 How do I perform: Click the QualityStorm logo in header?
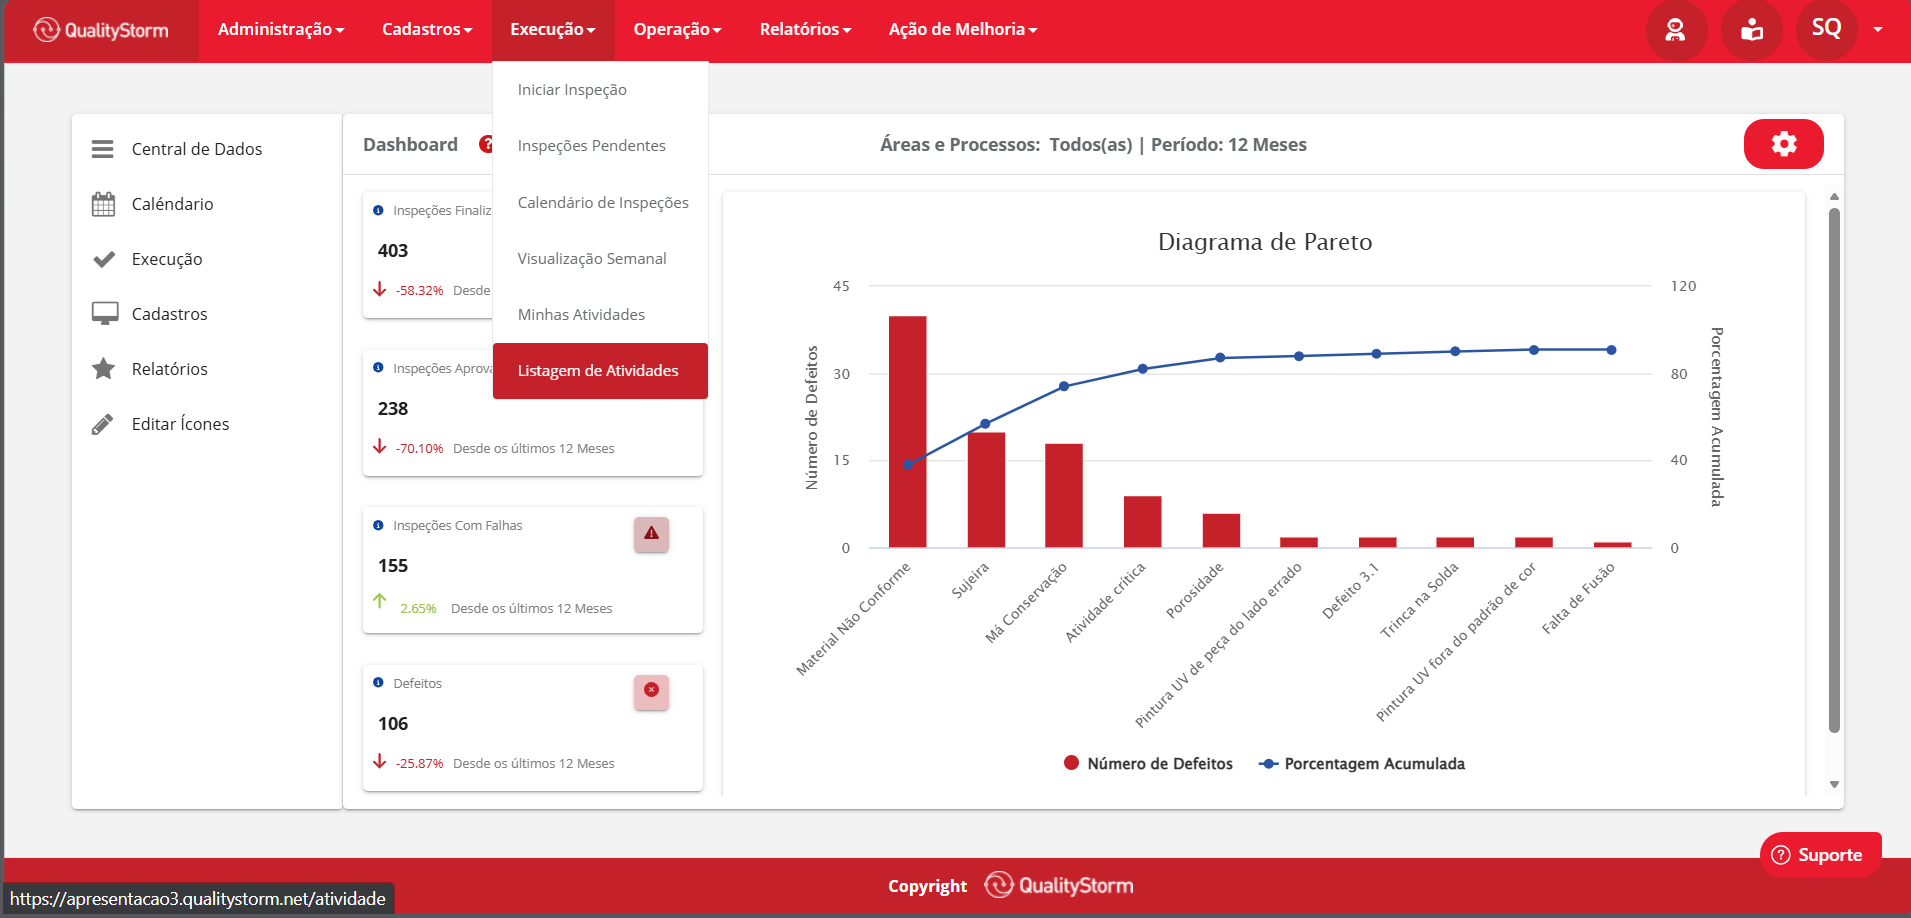[x=101, y=30]
